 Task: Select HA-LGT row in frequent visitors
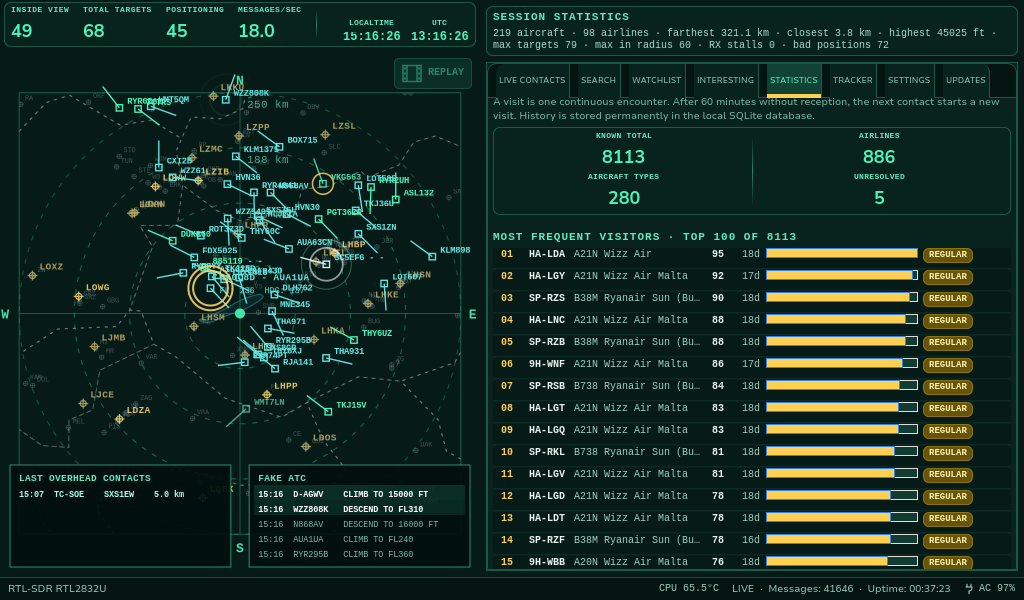pyautogui.click(x=751, y=408)
